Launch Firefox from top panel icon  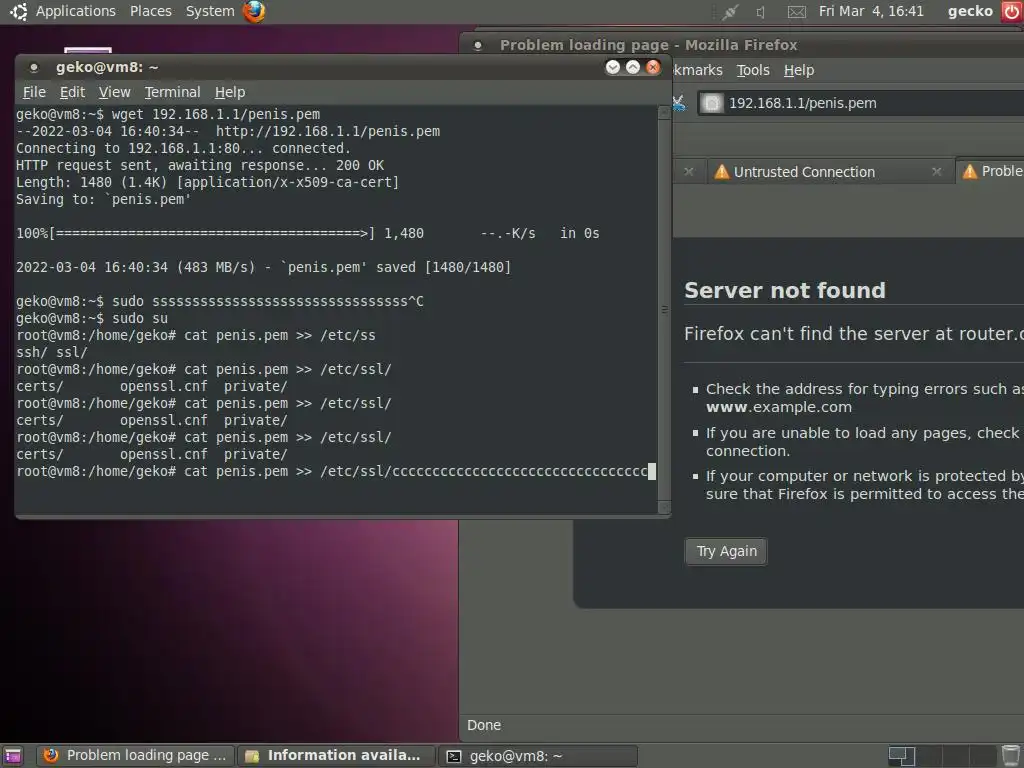click(x=254, y=11)
